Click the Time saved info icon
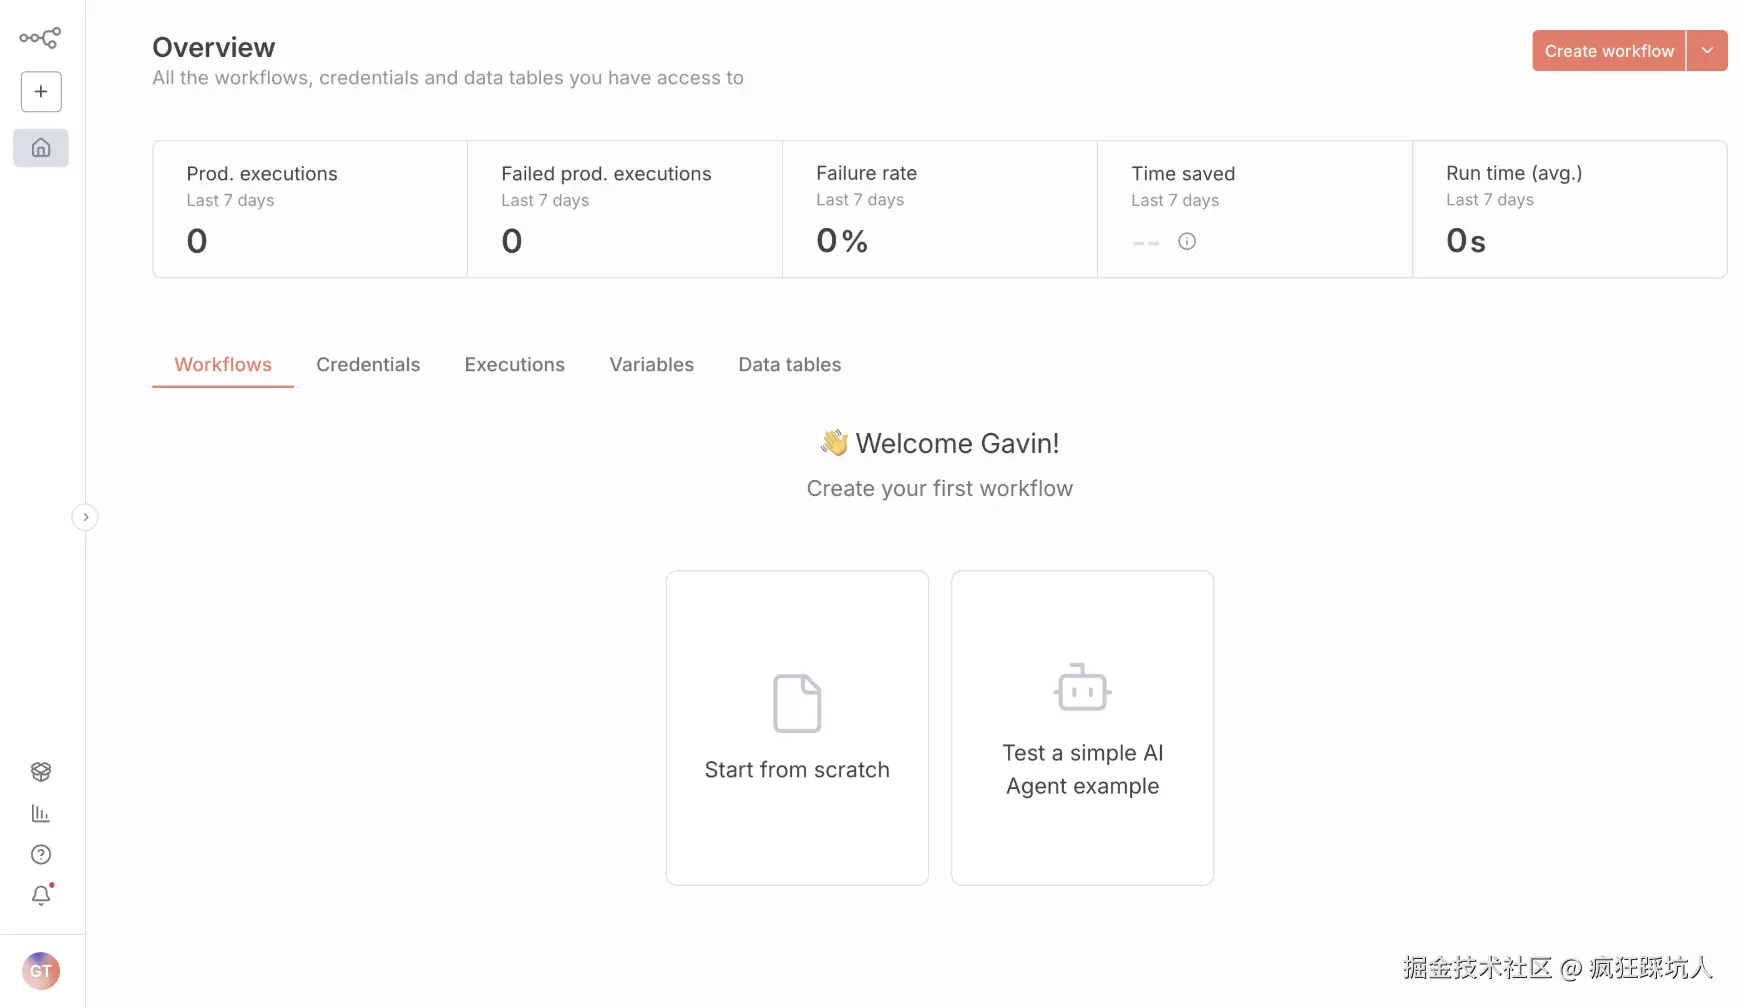 tap(1187, 241)
